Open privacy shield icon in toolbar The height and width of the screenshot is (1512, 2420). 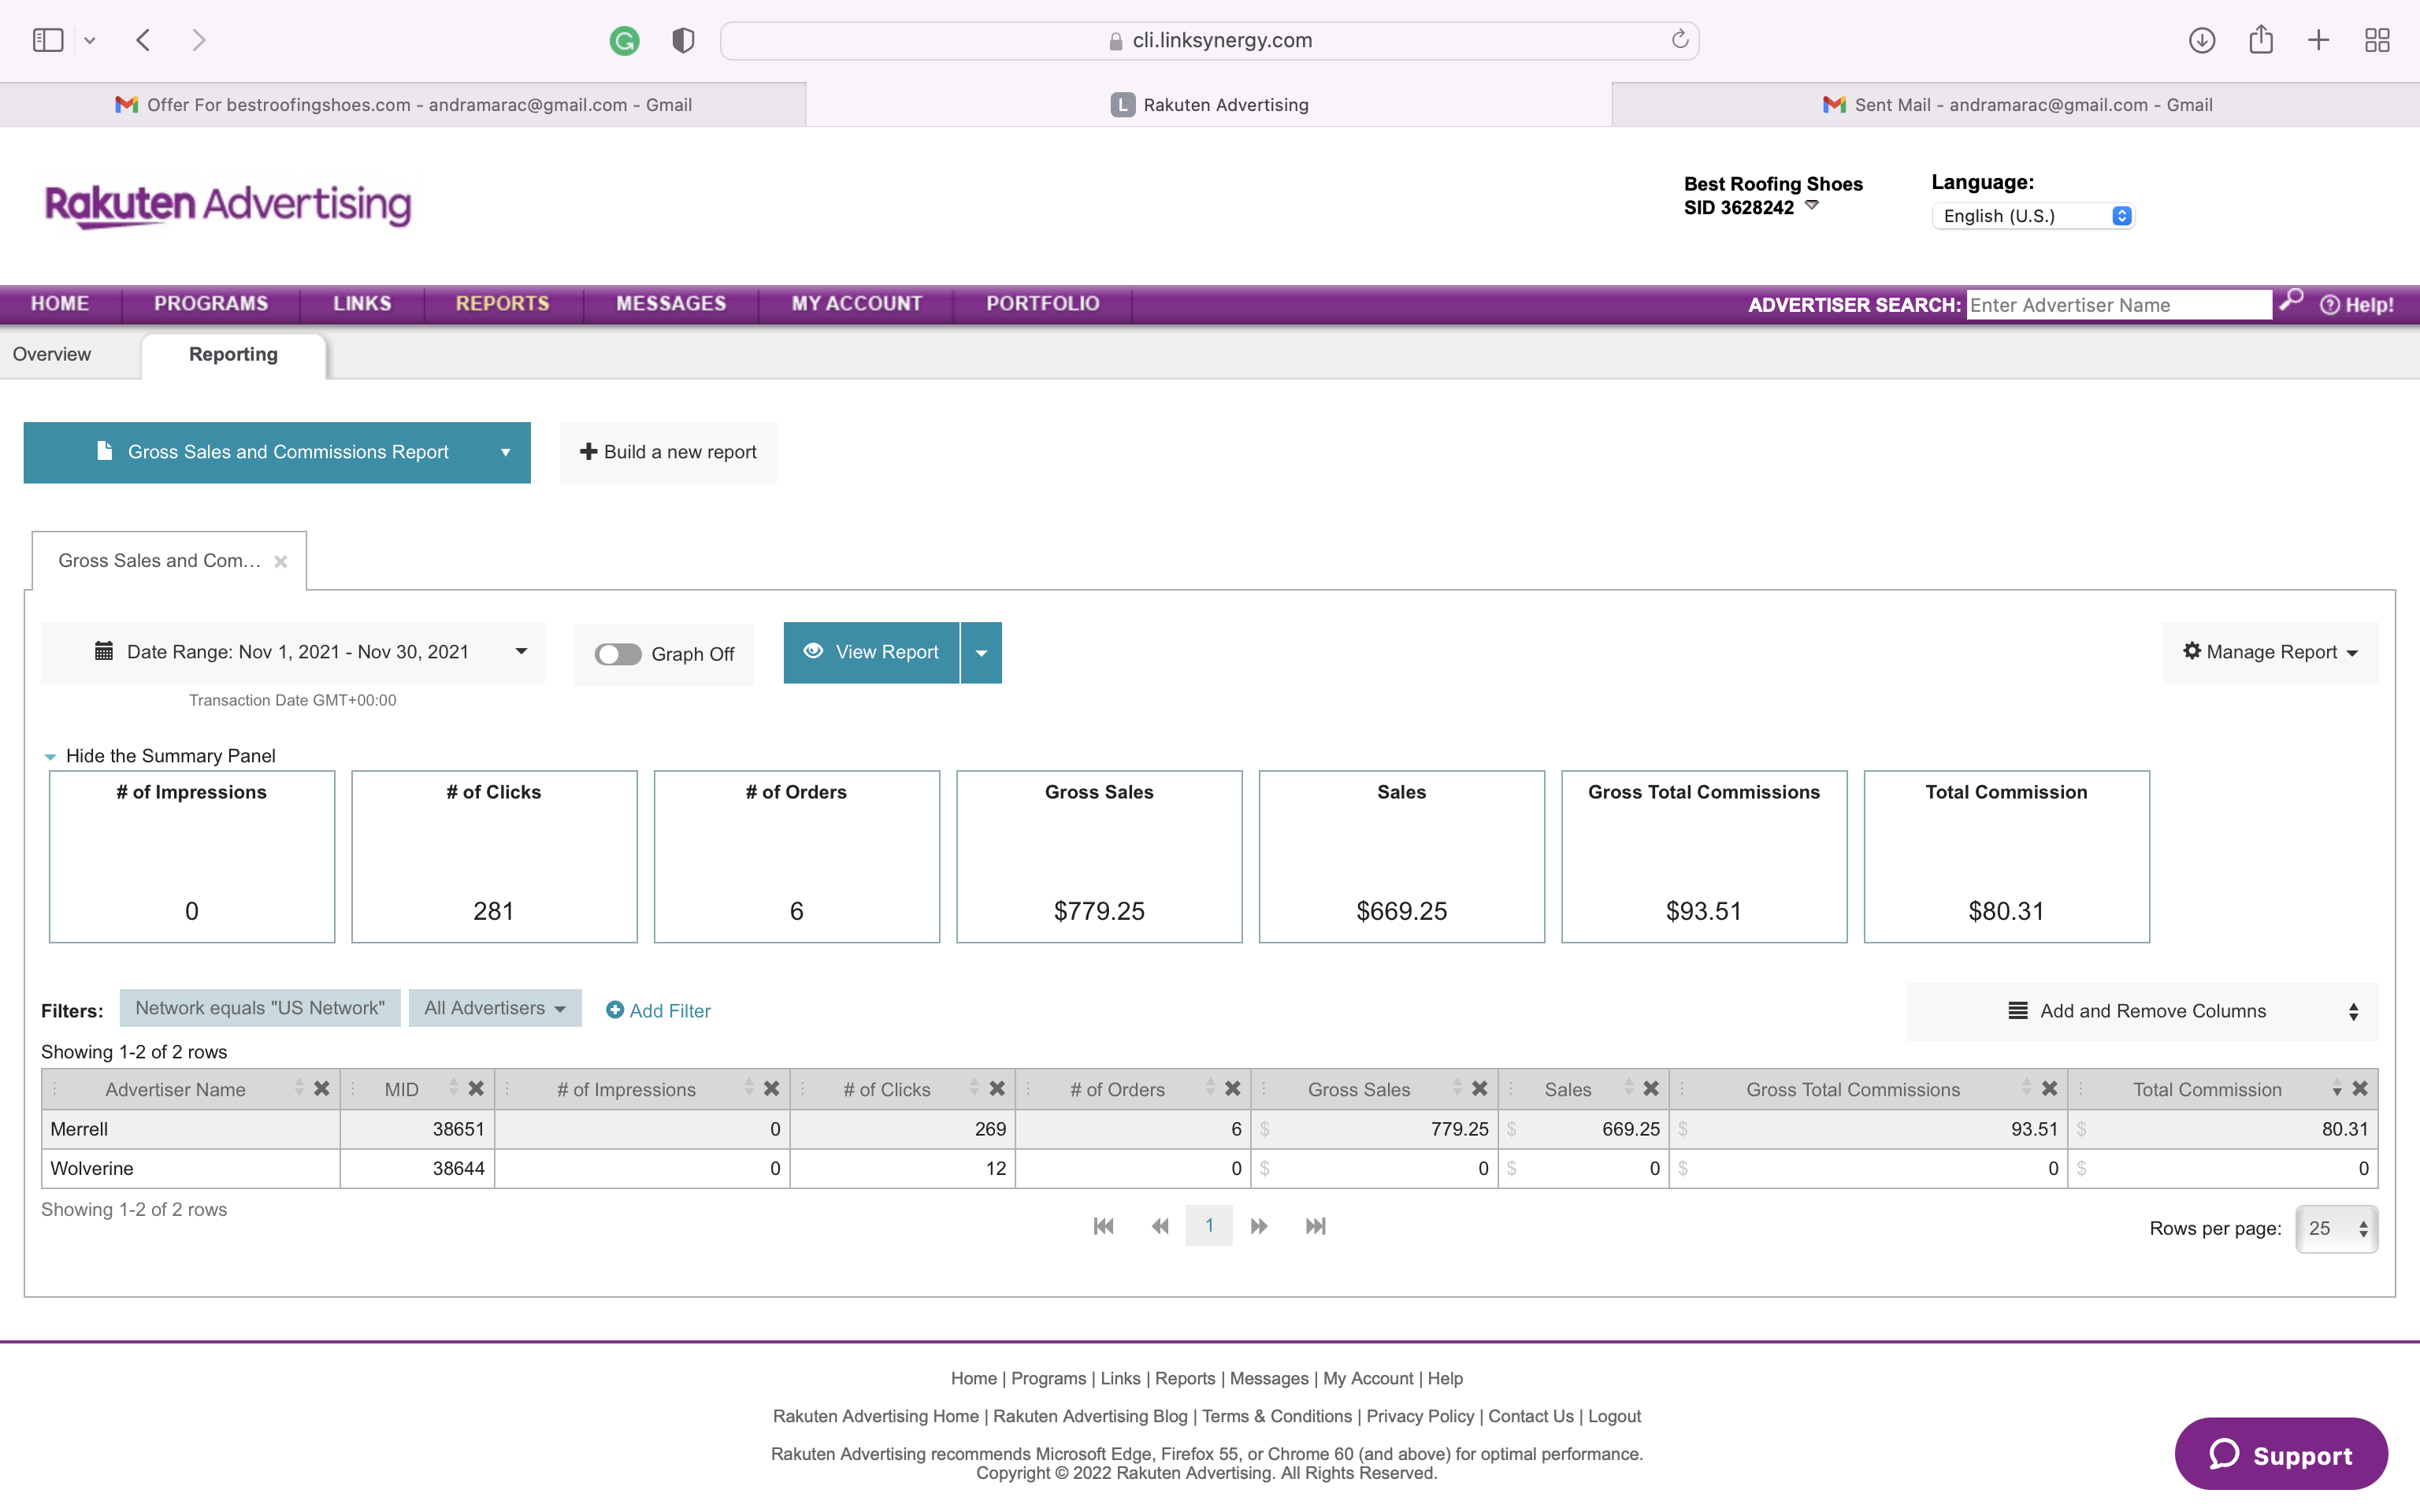[x=683, y=40]
